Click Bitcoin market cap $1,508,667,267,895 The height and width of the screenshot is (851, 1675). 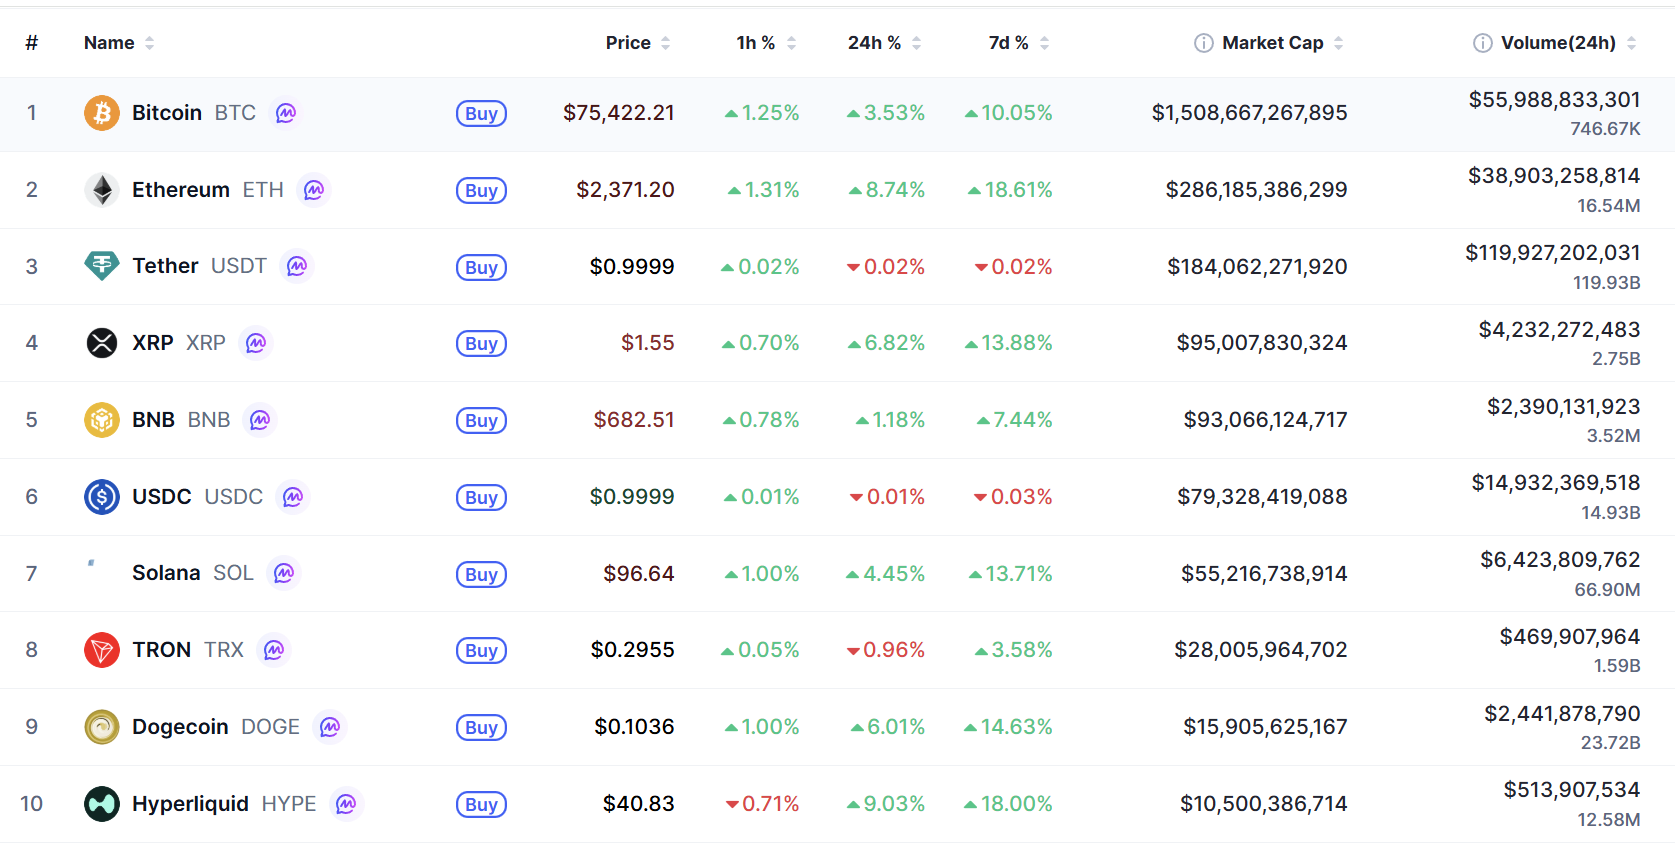click(1250, 113)
